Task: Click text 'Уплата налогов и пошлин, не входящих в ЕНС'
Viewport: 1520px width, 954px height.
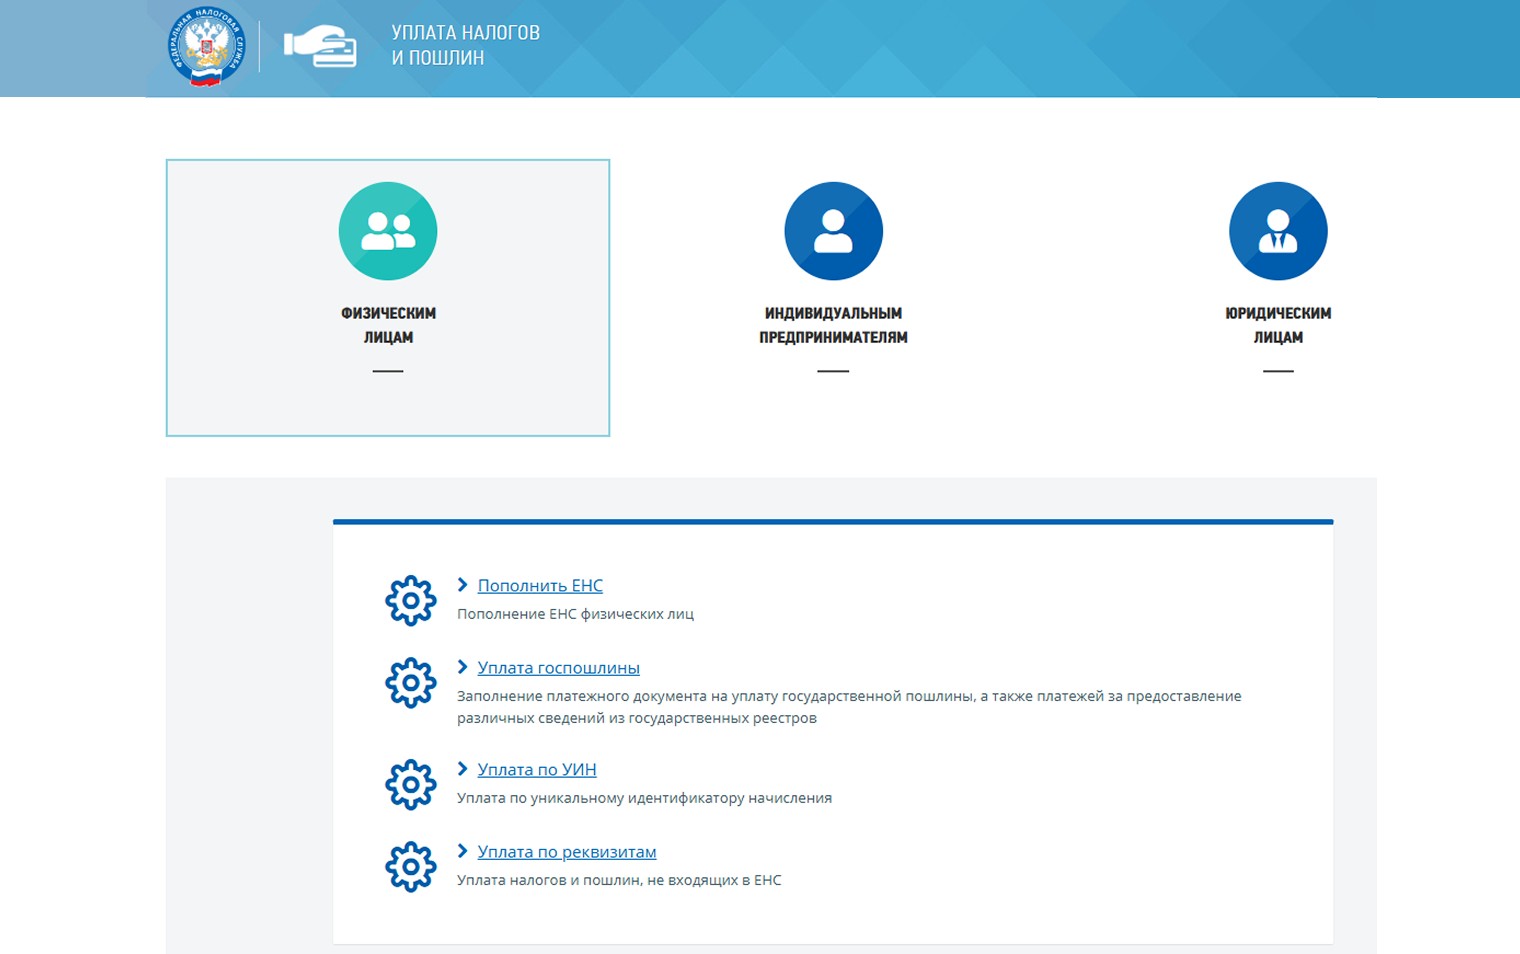Action: point(619,880)
